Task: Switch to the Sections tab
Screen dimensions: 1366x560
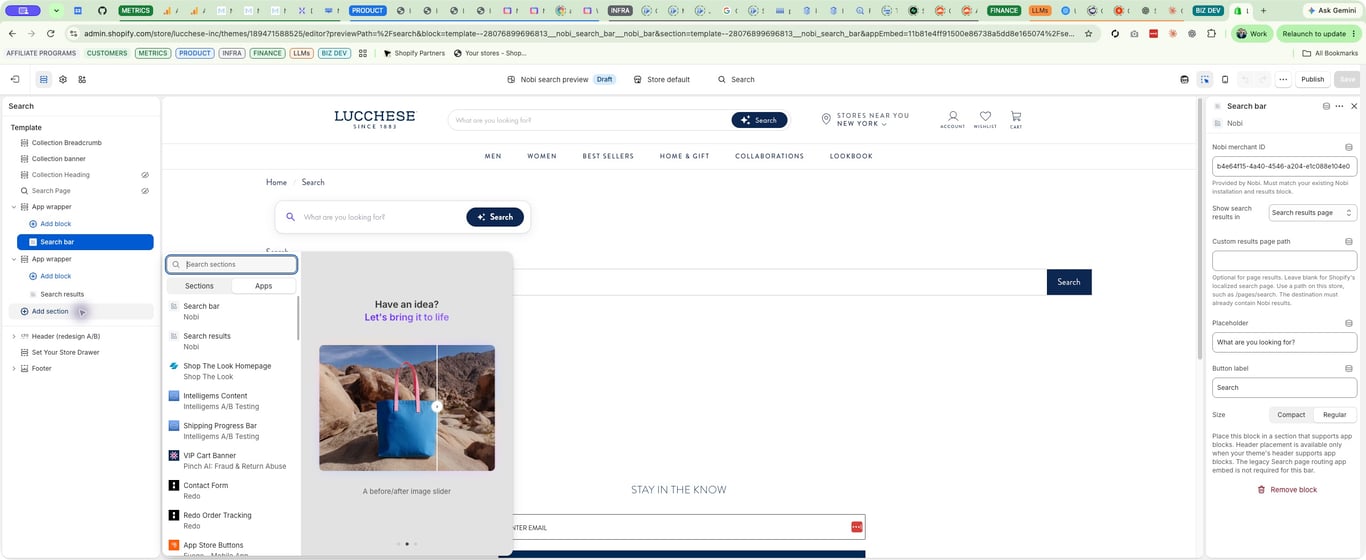Action: coord(199,286)
